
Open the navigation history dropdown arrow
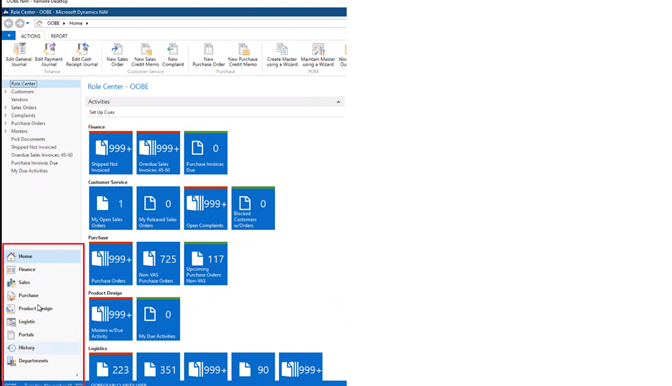[28, 23]
